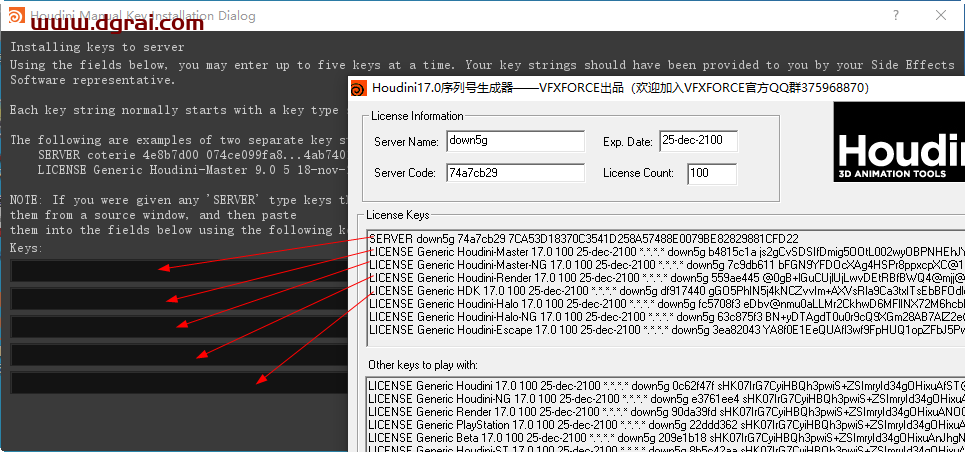Select the SERVER down5g 74a7cb29 key line

584,238
